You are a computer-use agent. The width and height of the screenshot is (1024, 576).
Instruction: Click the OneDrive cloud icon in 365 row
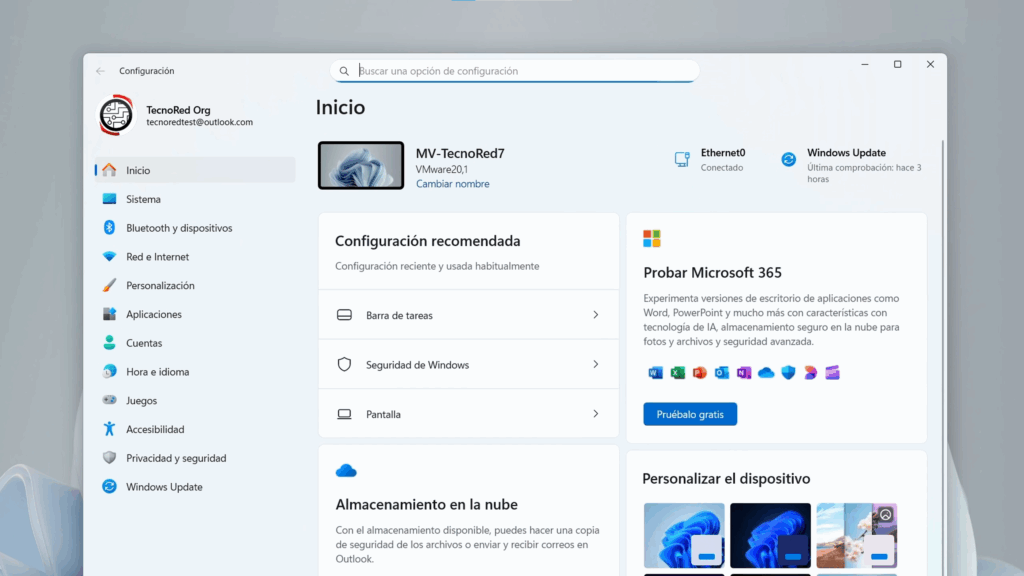coord(766,372)
